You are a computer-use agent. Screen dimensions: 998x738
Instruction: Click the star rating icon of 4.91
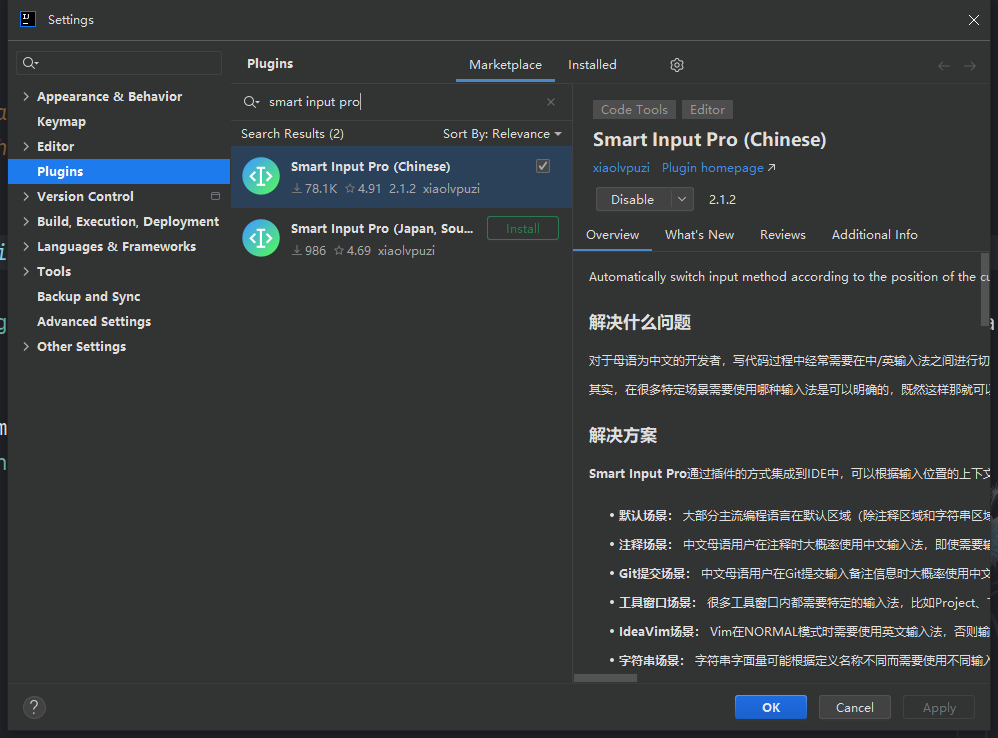350,188
